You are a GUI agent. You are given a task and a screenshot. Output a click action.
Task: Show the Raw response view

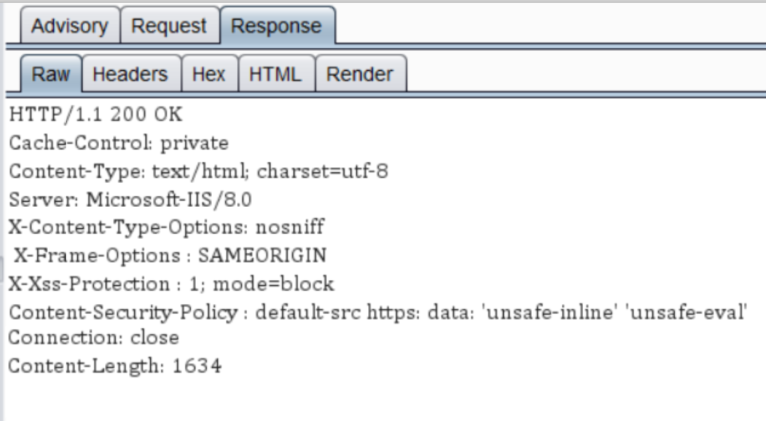tap(49, 73)
